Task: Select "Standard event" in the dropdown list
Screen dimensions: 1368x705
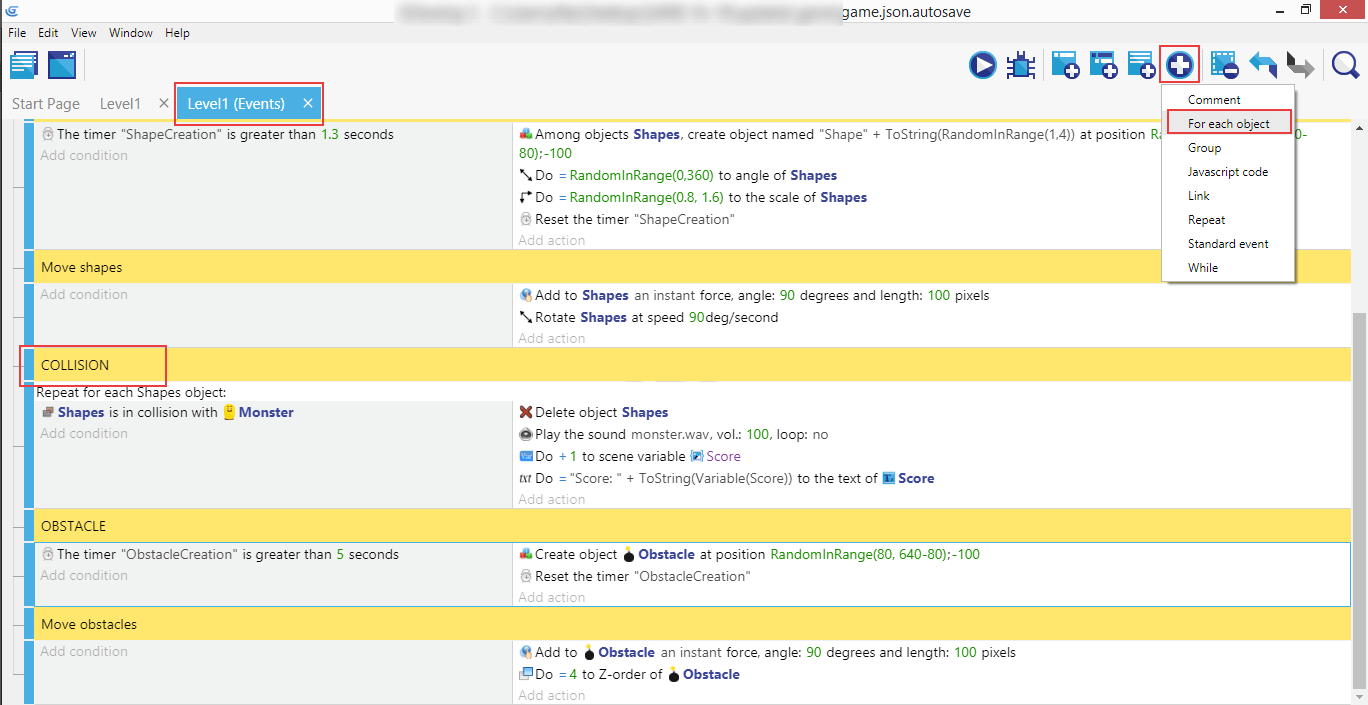Action: pyautogui.click(x=1227, y=244)
